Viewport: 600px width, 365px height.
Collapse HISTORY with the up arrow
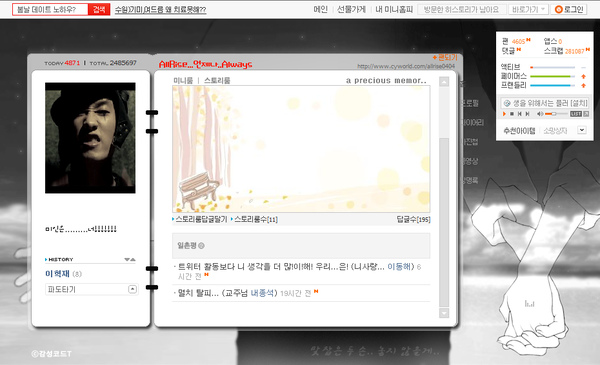point(133,259)
